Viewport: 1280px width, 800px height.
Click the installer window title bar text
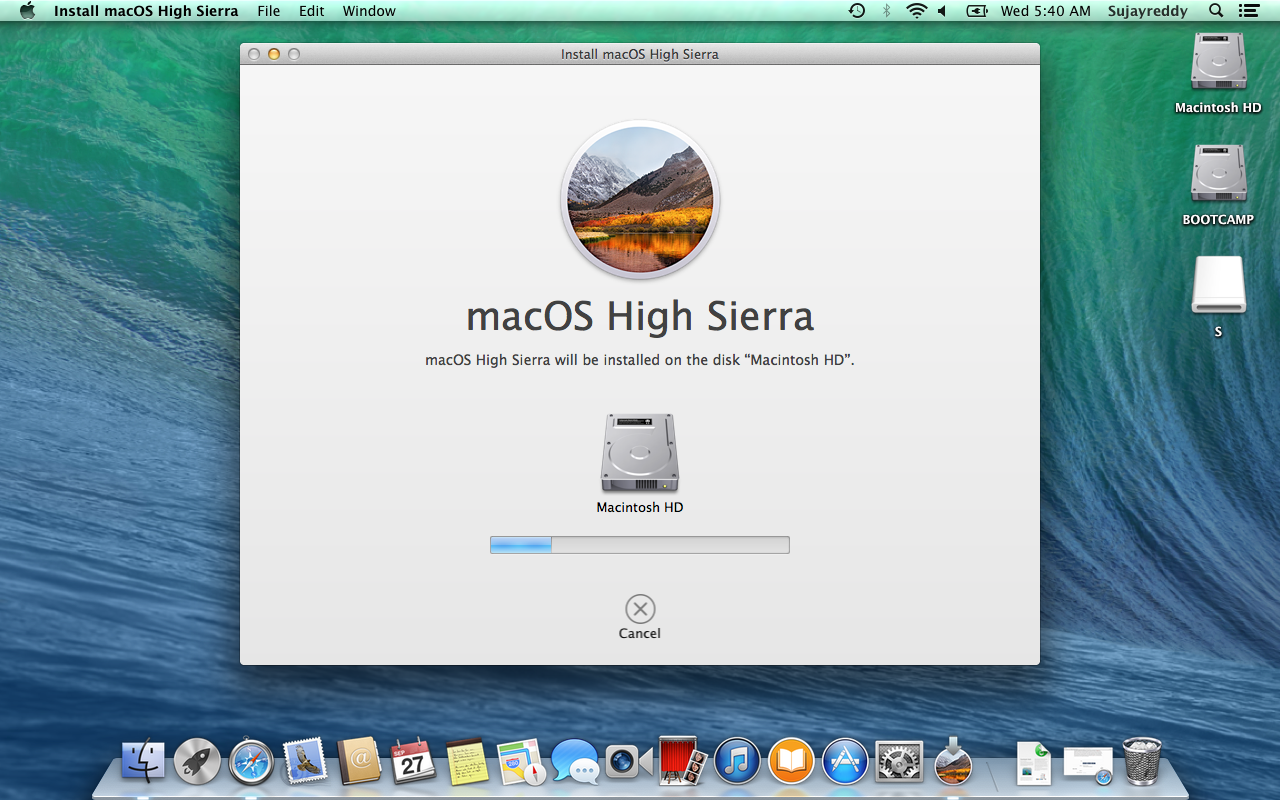click(x=640, y=54)
